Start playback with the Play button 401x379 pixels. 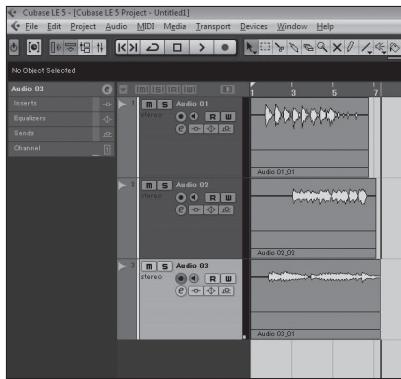pos(201,47)
